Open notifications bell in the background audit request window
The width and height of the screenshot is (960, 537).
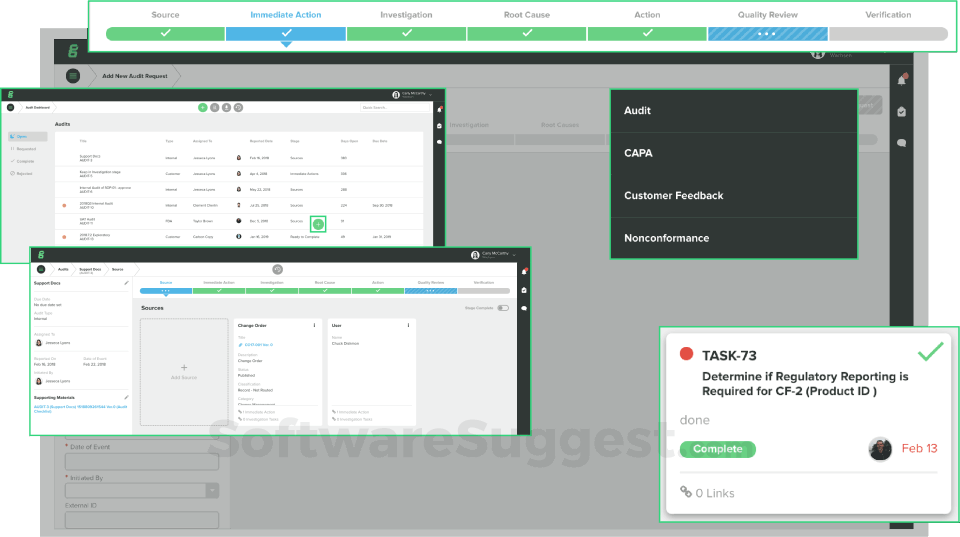pos(902,80)
